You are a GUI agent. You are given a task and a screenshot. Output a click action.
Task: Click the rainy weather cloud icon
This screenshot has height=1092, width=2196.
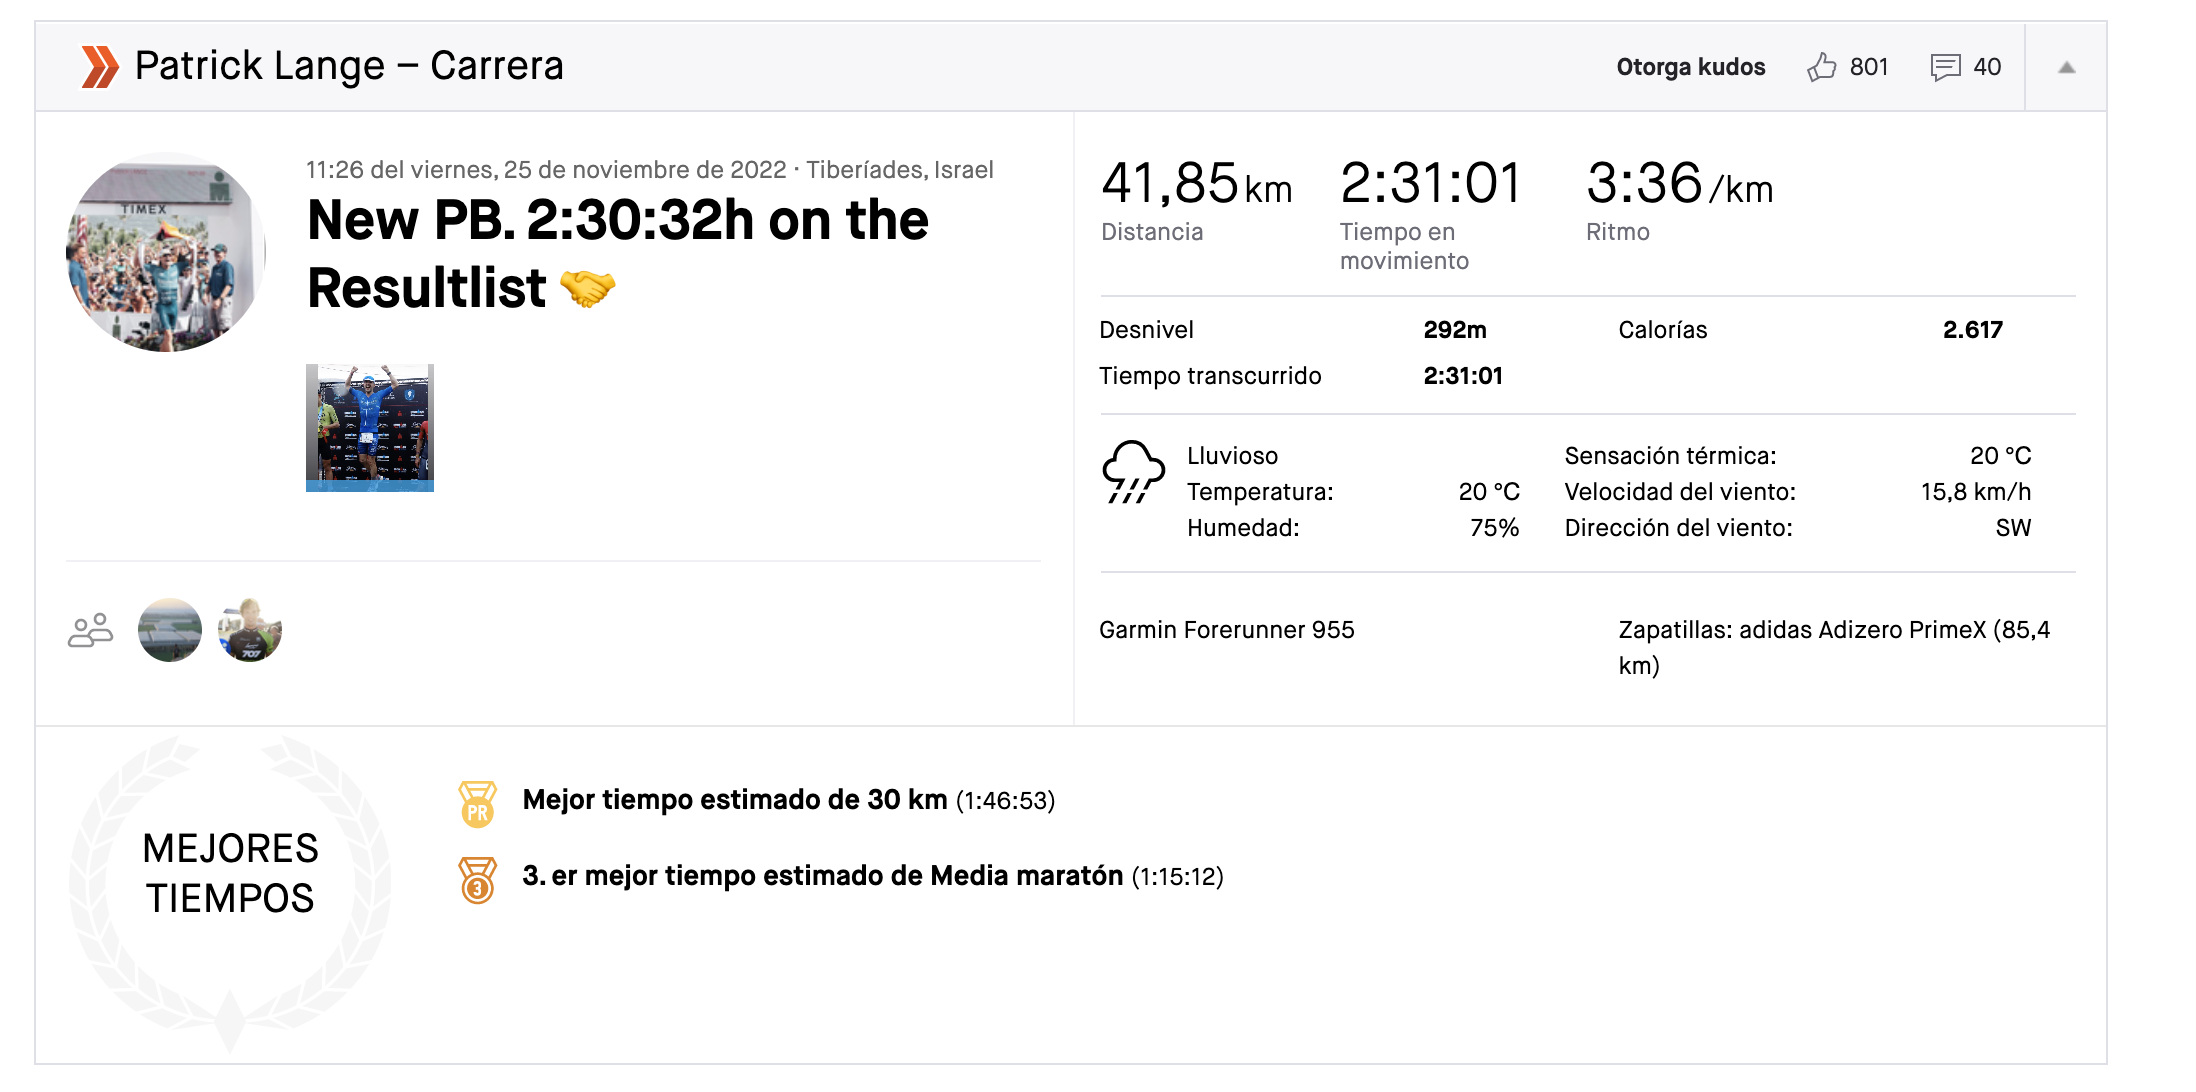[x=1133, y=472]
